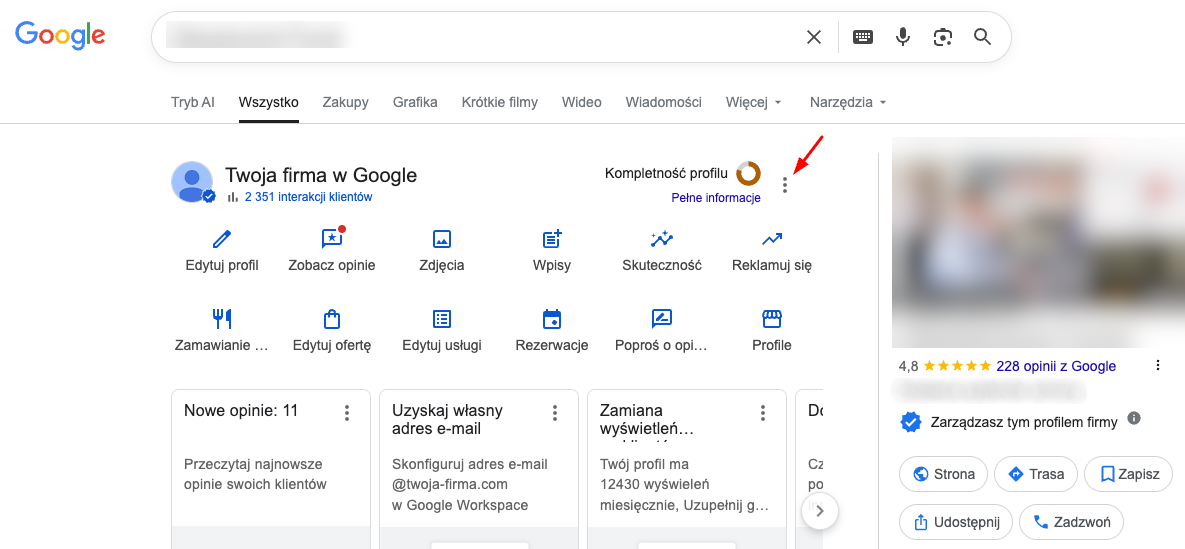Screen dimensions: 1185x549
Task: Clear the search box with the X icon
Action: click(814, 37)
